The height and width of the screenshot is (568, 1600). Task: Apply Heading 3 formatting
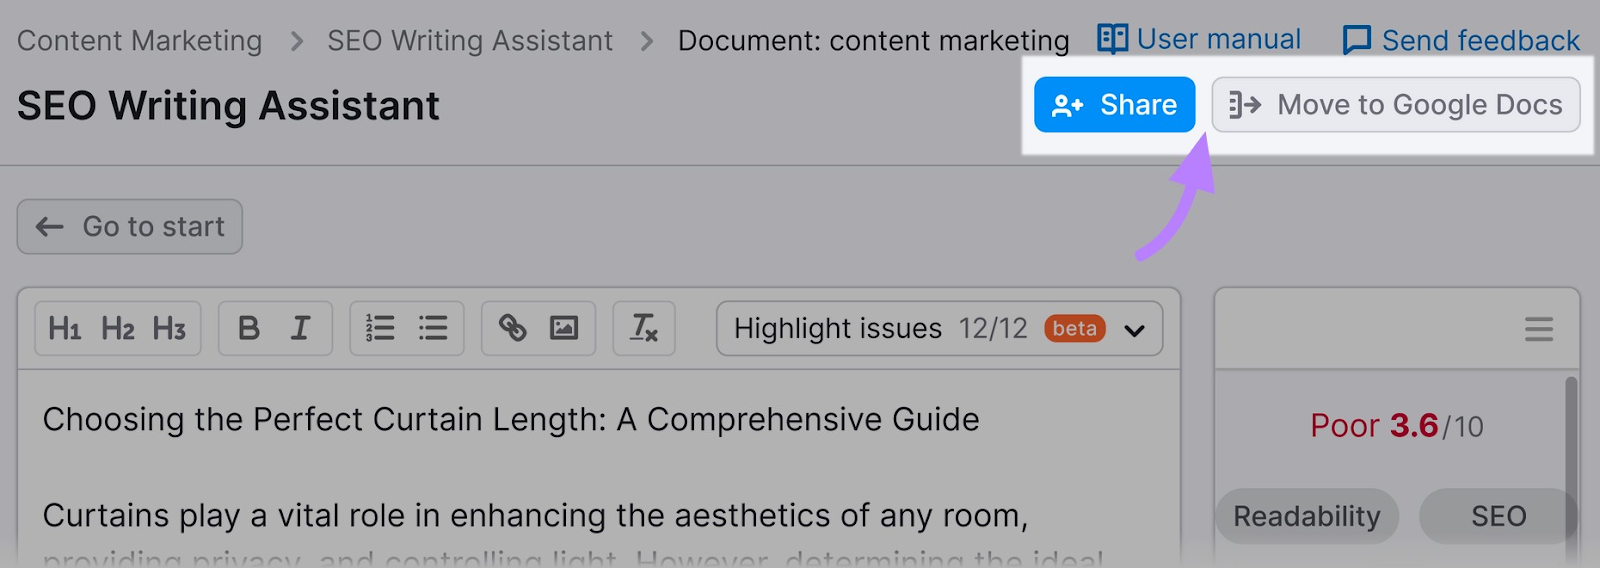[169, 328]
